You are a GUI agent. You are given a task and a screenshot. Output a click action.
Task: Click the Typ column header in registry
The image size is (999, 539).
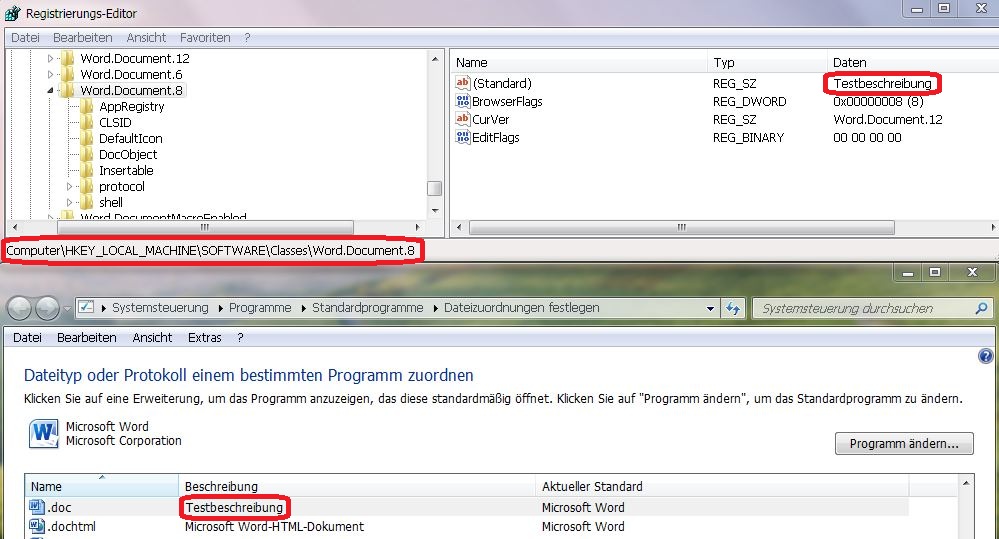click(x=767, y=62)
